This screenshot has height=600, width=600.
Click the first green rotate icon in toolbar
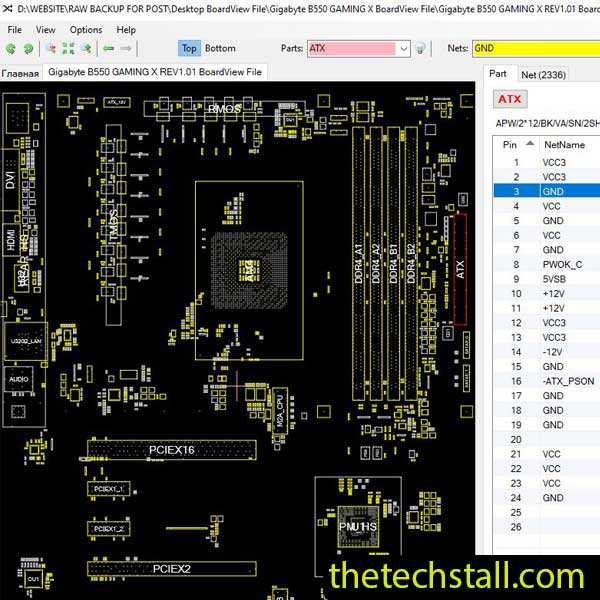point(11,49)
